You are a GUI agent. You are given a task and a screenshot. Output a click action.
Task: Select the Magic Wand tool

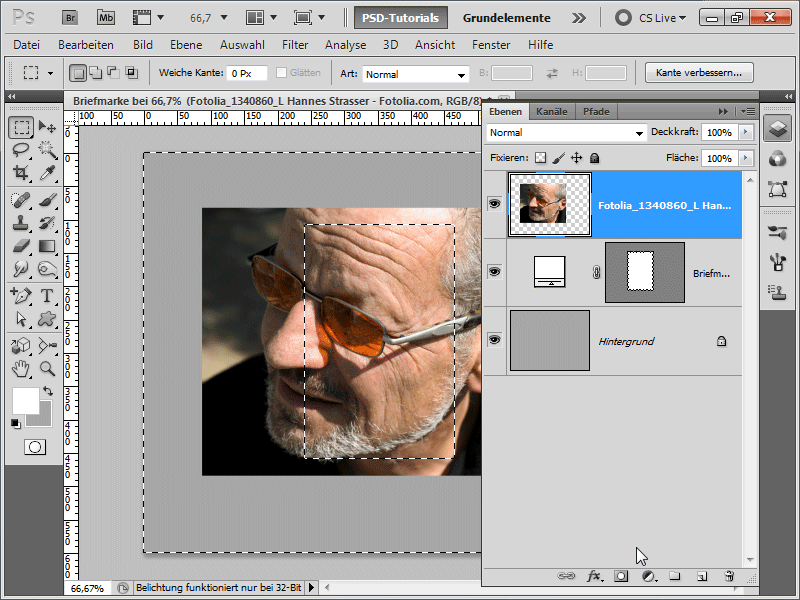coord(47,150)
